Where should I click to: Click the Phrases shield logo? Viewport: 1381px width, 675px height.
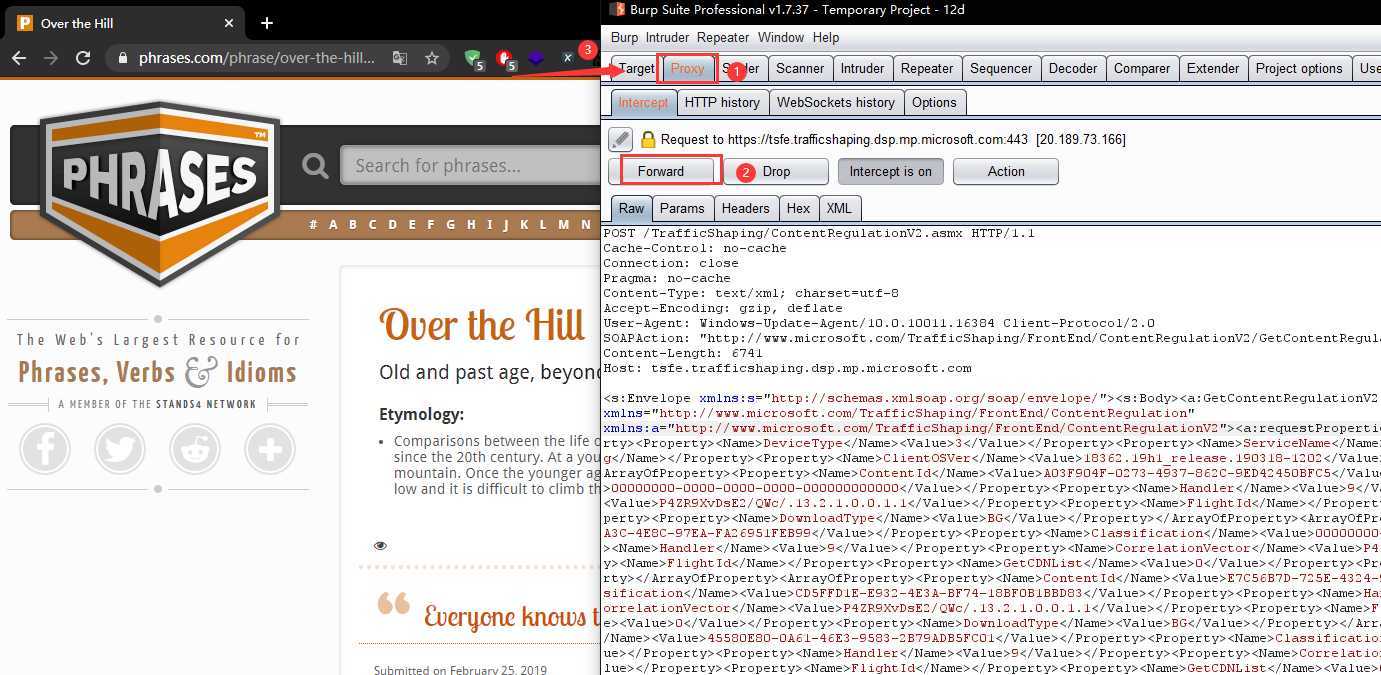click(160, 192)
